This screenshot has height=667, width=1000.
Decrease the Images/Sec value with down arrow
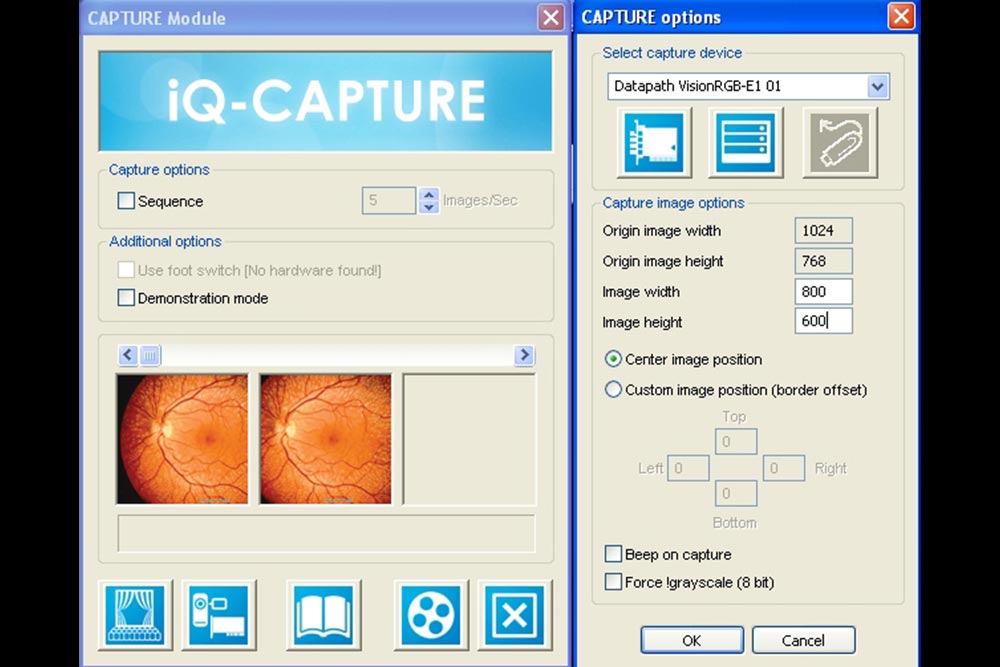(429, 207)
